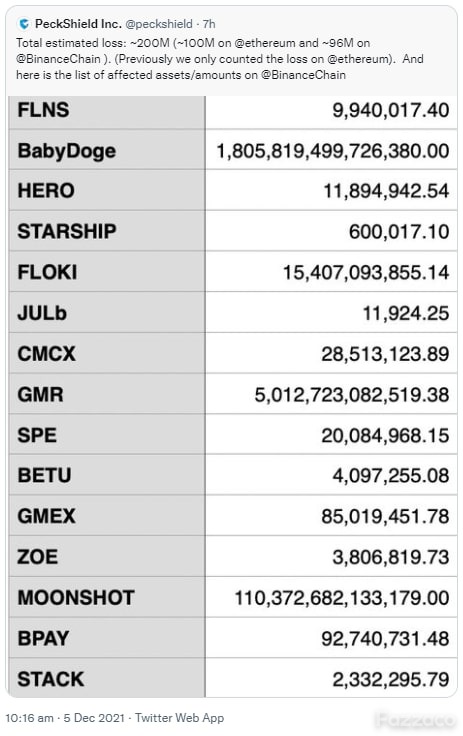Click the MOONSHOT token label
This screenshot has width=463, height=736.
(x=76, y=598)
